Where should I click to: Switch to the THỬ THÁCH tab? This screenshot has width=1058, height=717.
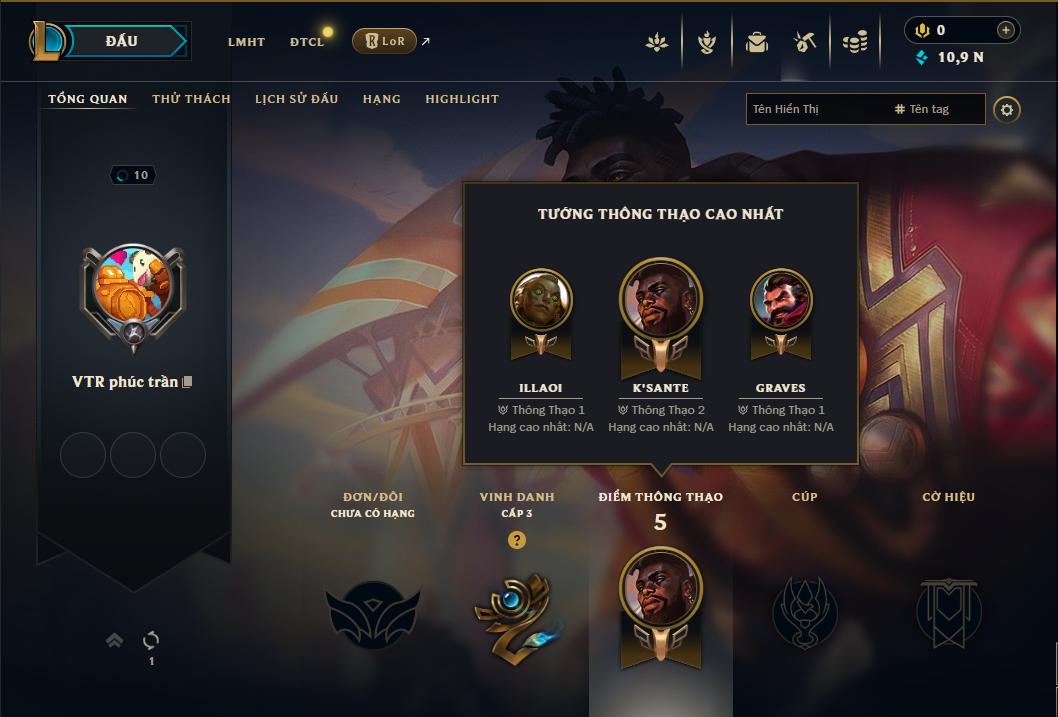pos(192,99)
